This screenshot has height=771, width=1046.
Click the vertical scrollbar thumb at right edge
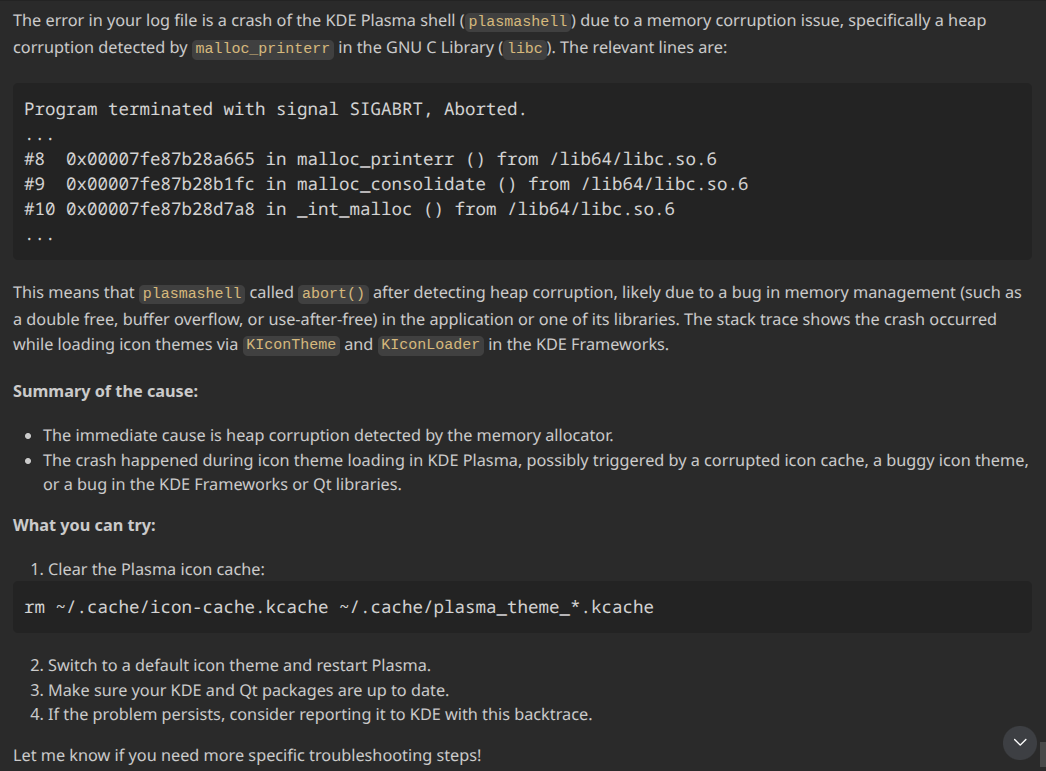(1043, 756)
